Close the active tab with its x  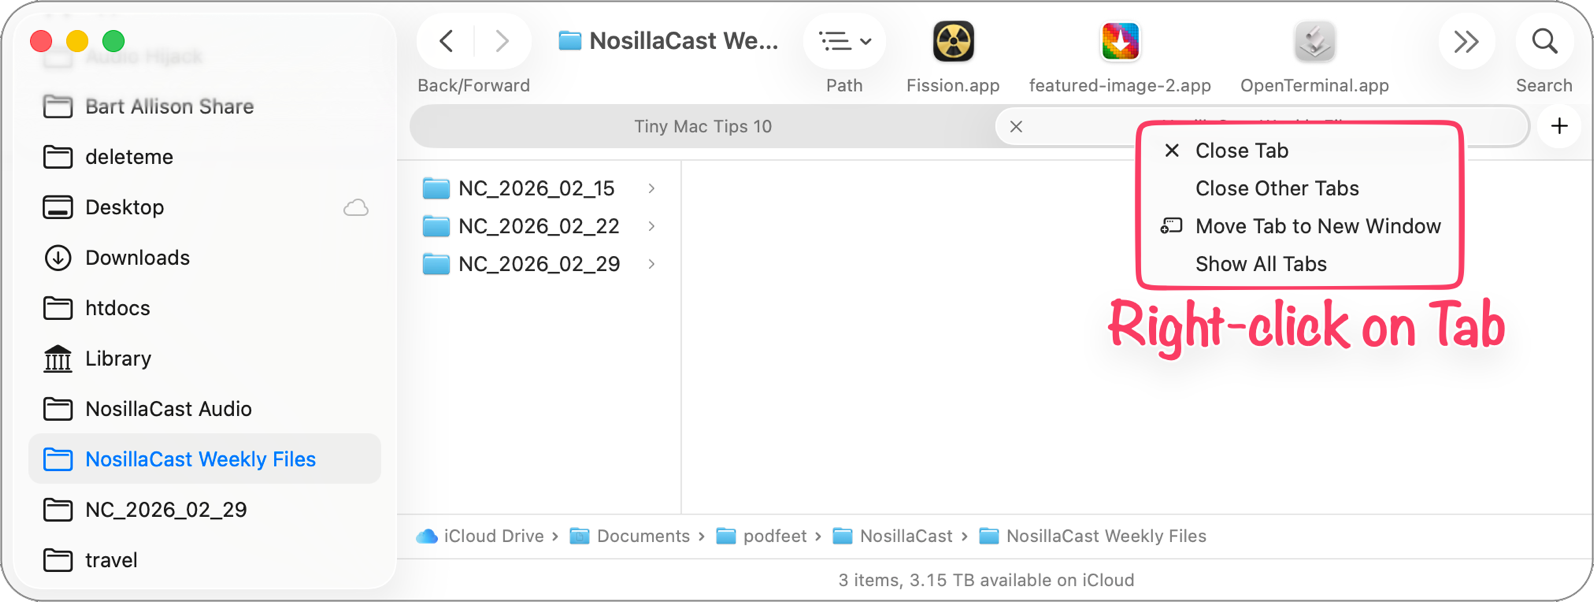[1016, 126]
